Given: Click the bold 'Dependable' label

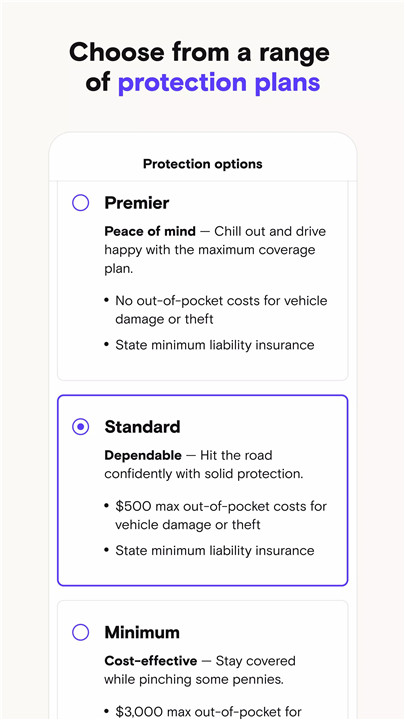Looking at the screenshot, I should (143, 456).
